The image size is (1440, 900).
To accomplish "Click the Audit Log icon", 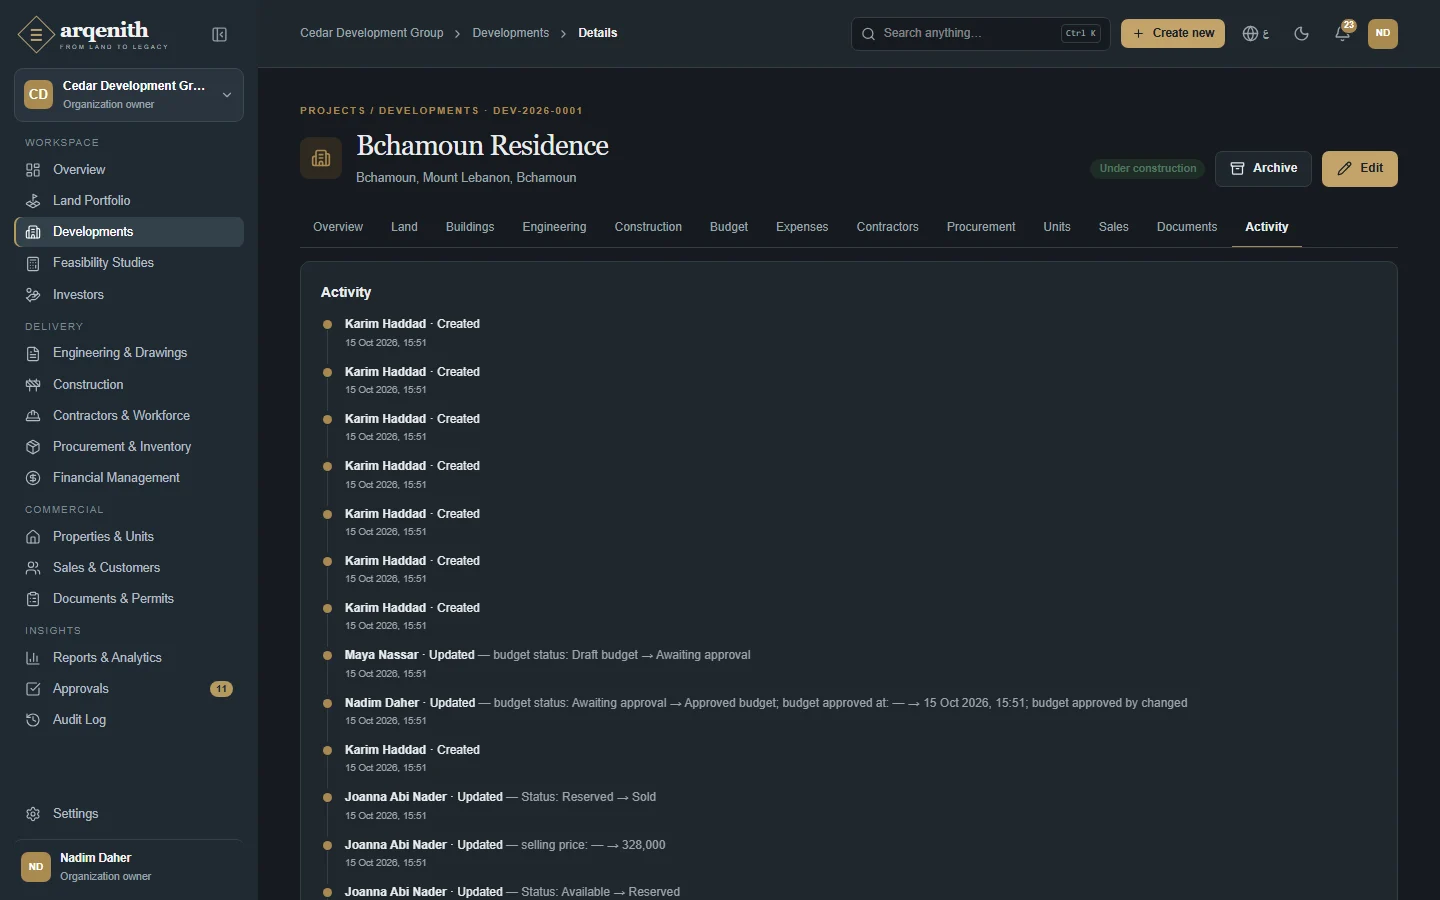I will coord(33,720).
